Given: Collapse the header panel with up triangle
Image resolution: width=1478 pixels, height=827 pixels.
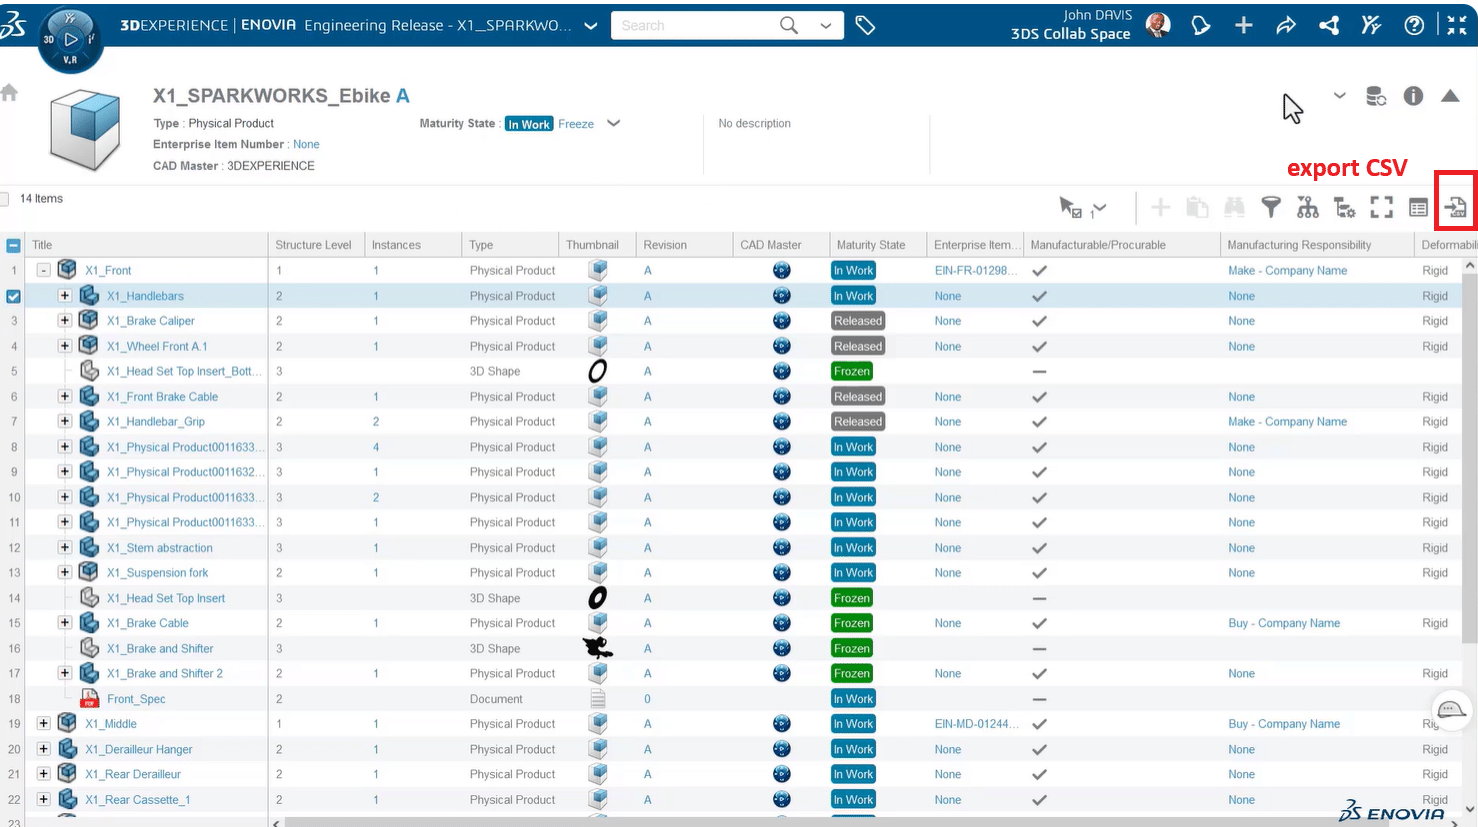Looking at the screenshot, I should click(x=1450, y=96).
